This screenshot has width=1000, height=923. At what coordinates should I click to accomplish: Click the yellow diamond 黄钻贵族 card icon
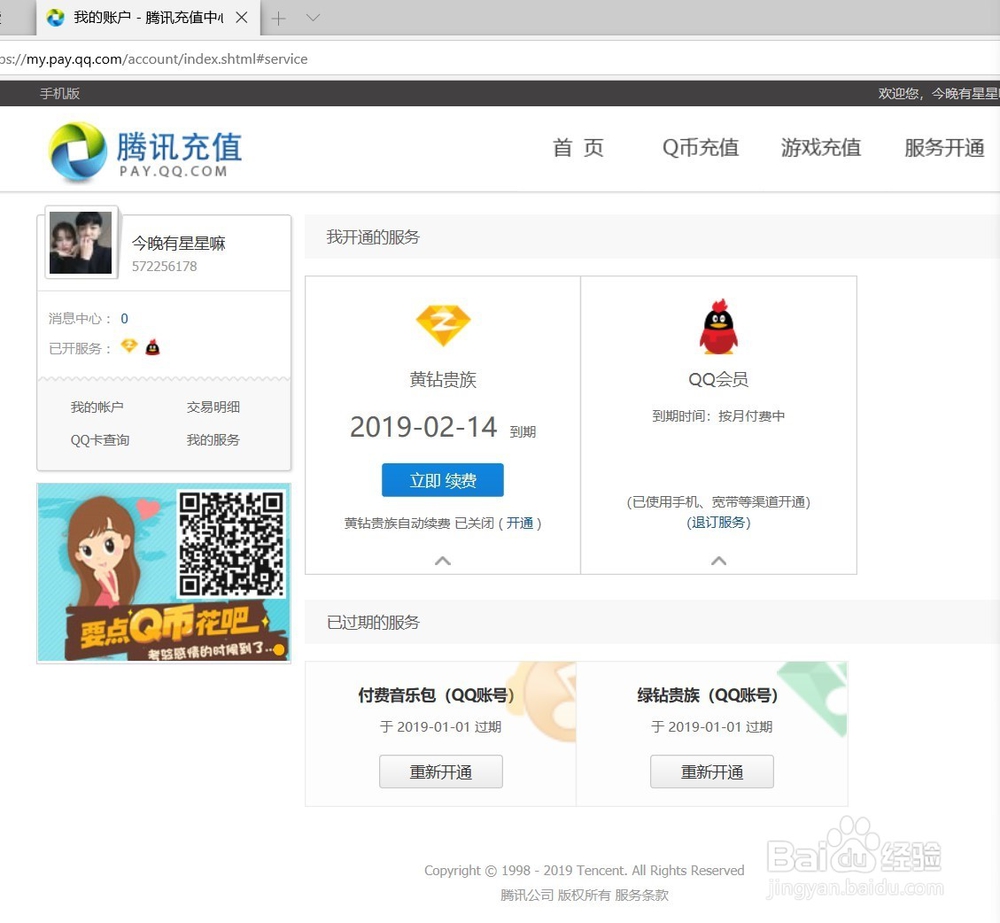pyautogui.click(x=443, y=325)
